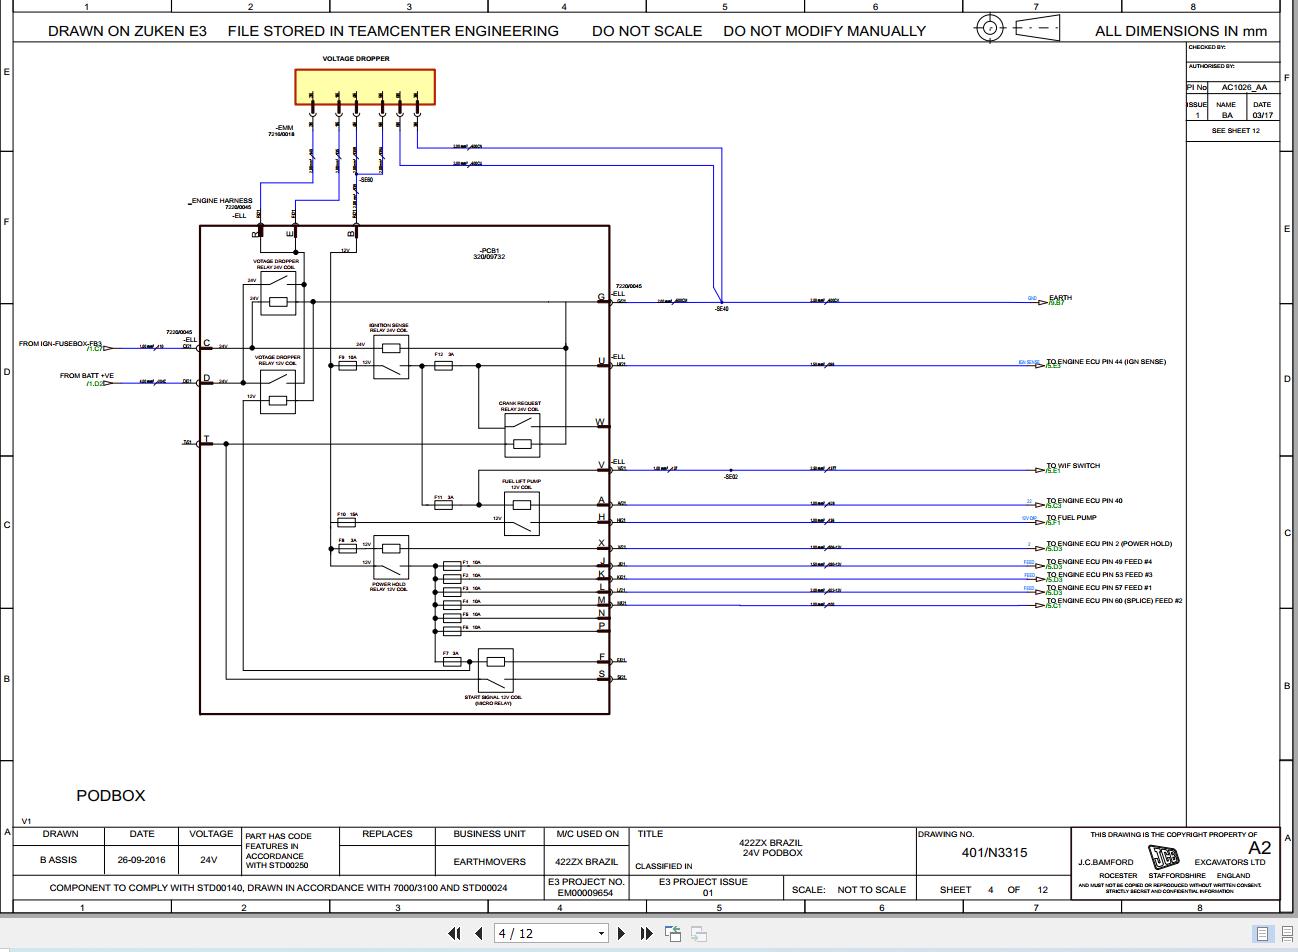Jump to the first page of the document
1298x952 pixels.
point(453,932)
